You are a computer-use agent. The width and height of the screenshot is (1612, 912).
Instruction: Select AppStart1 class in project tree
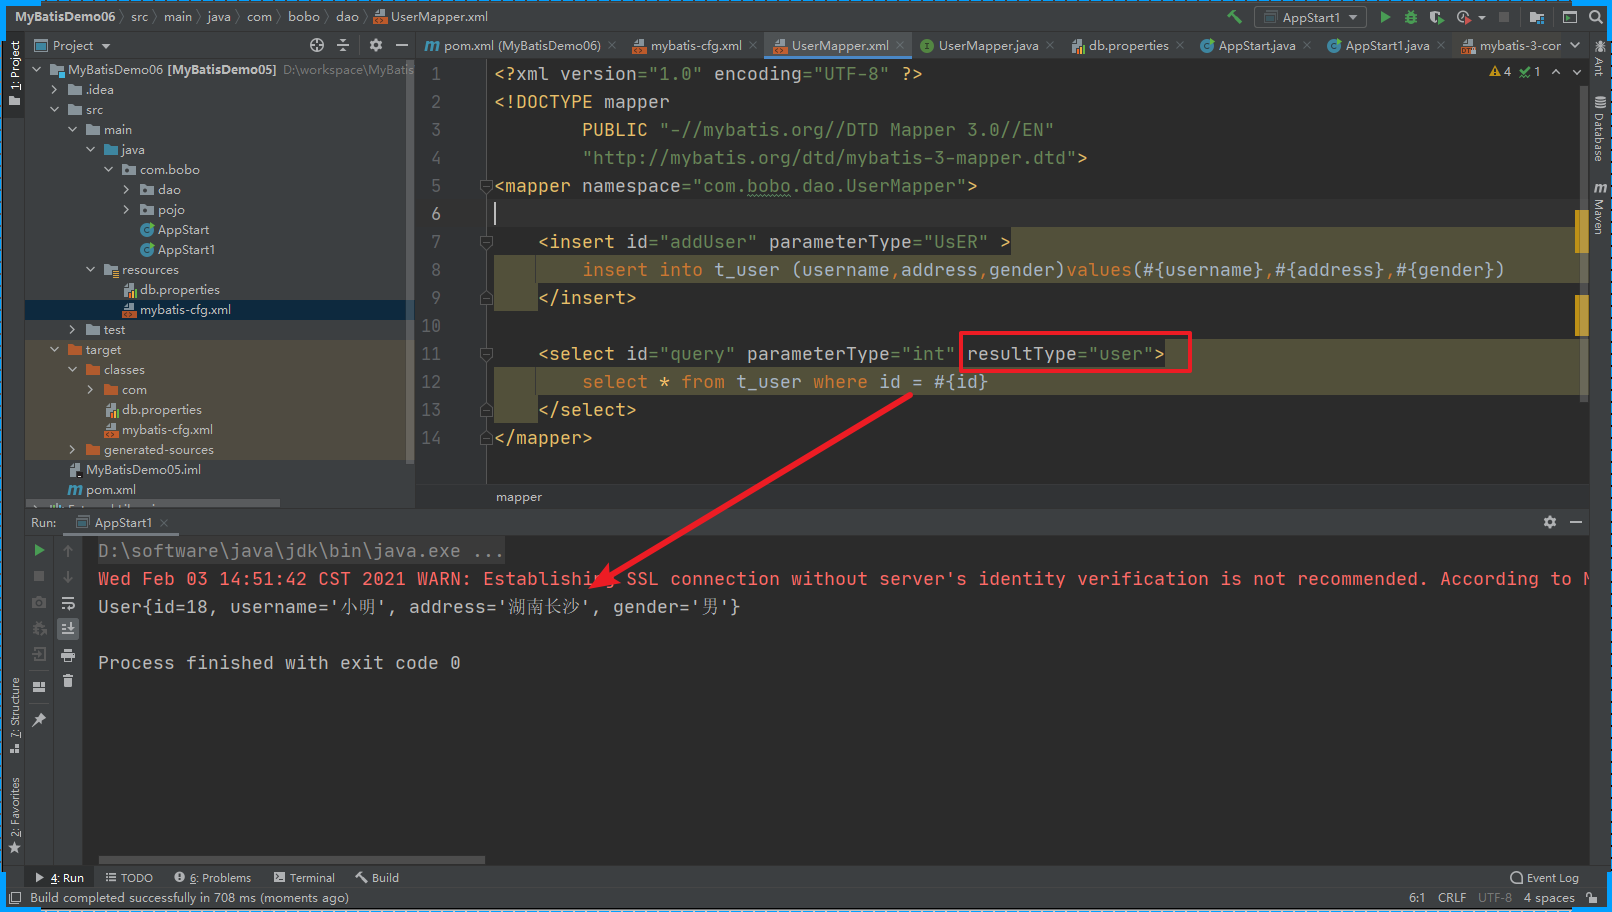click(186, 250)
